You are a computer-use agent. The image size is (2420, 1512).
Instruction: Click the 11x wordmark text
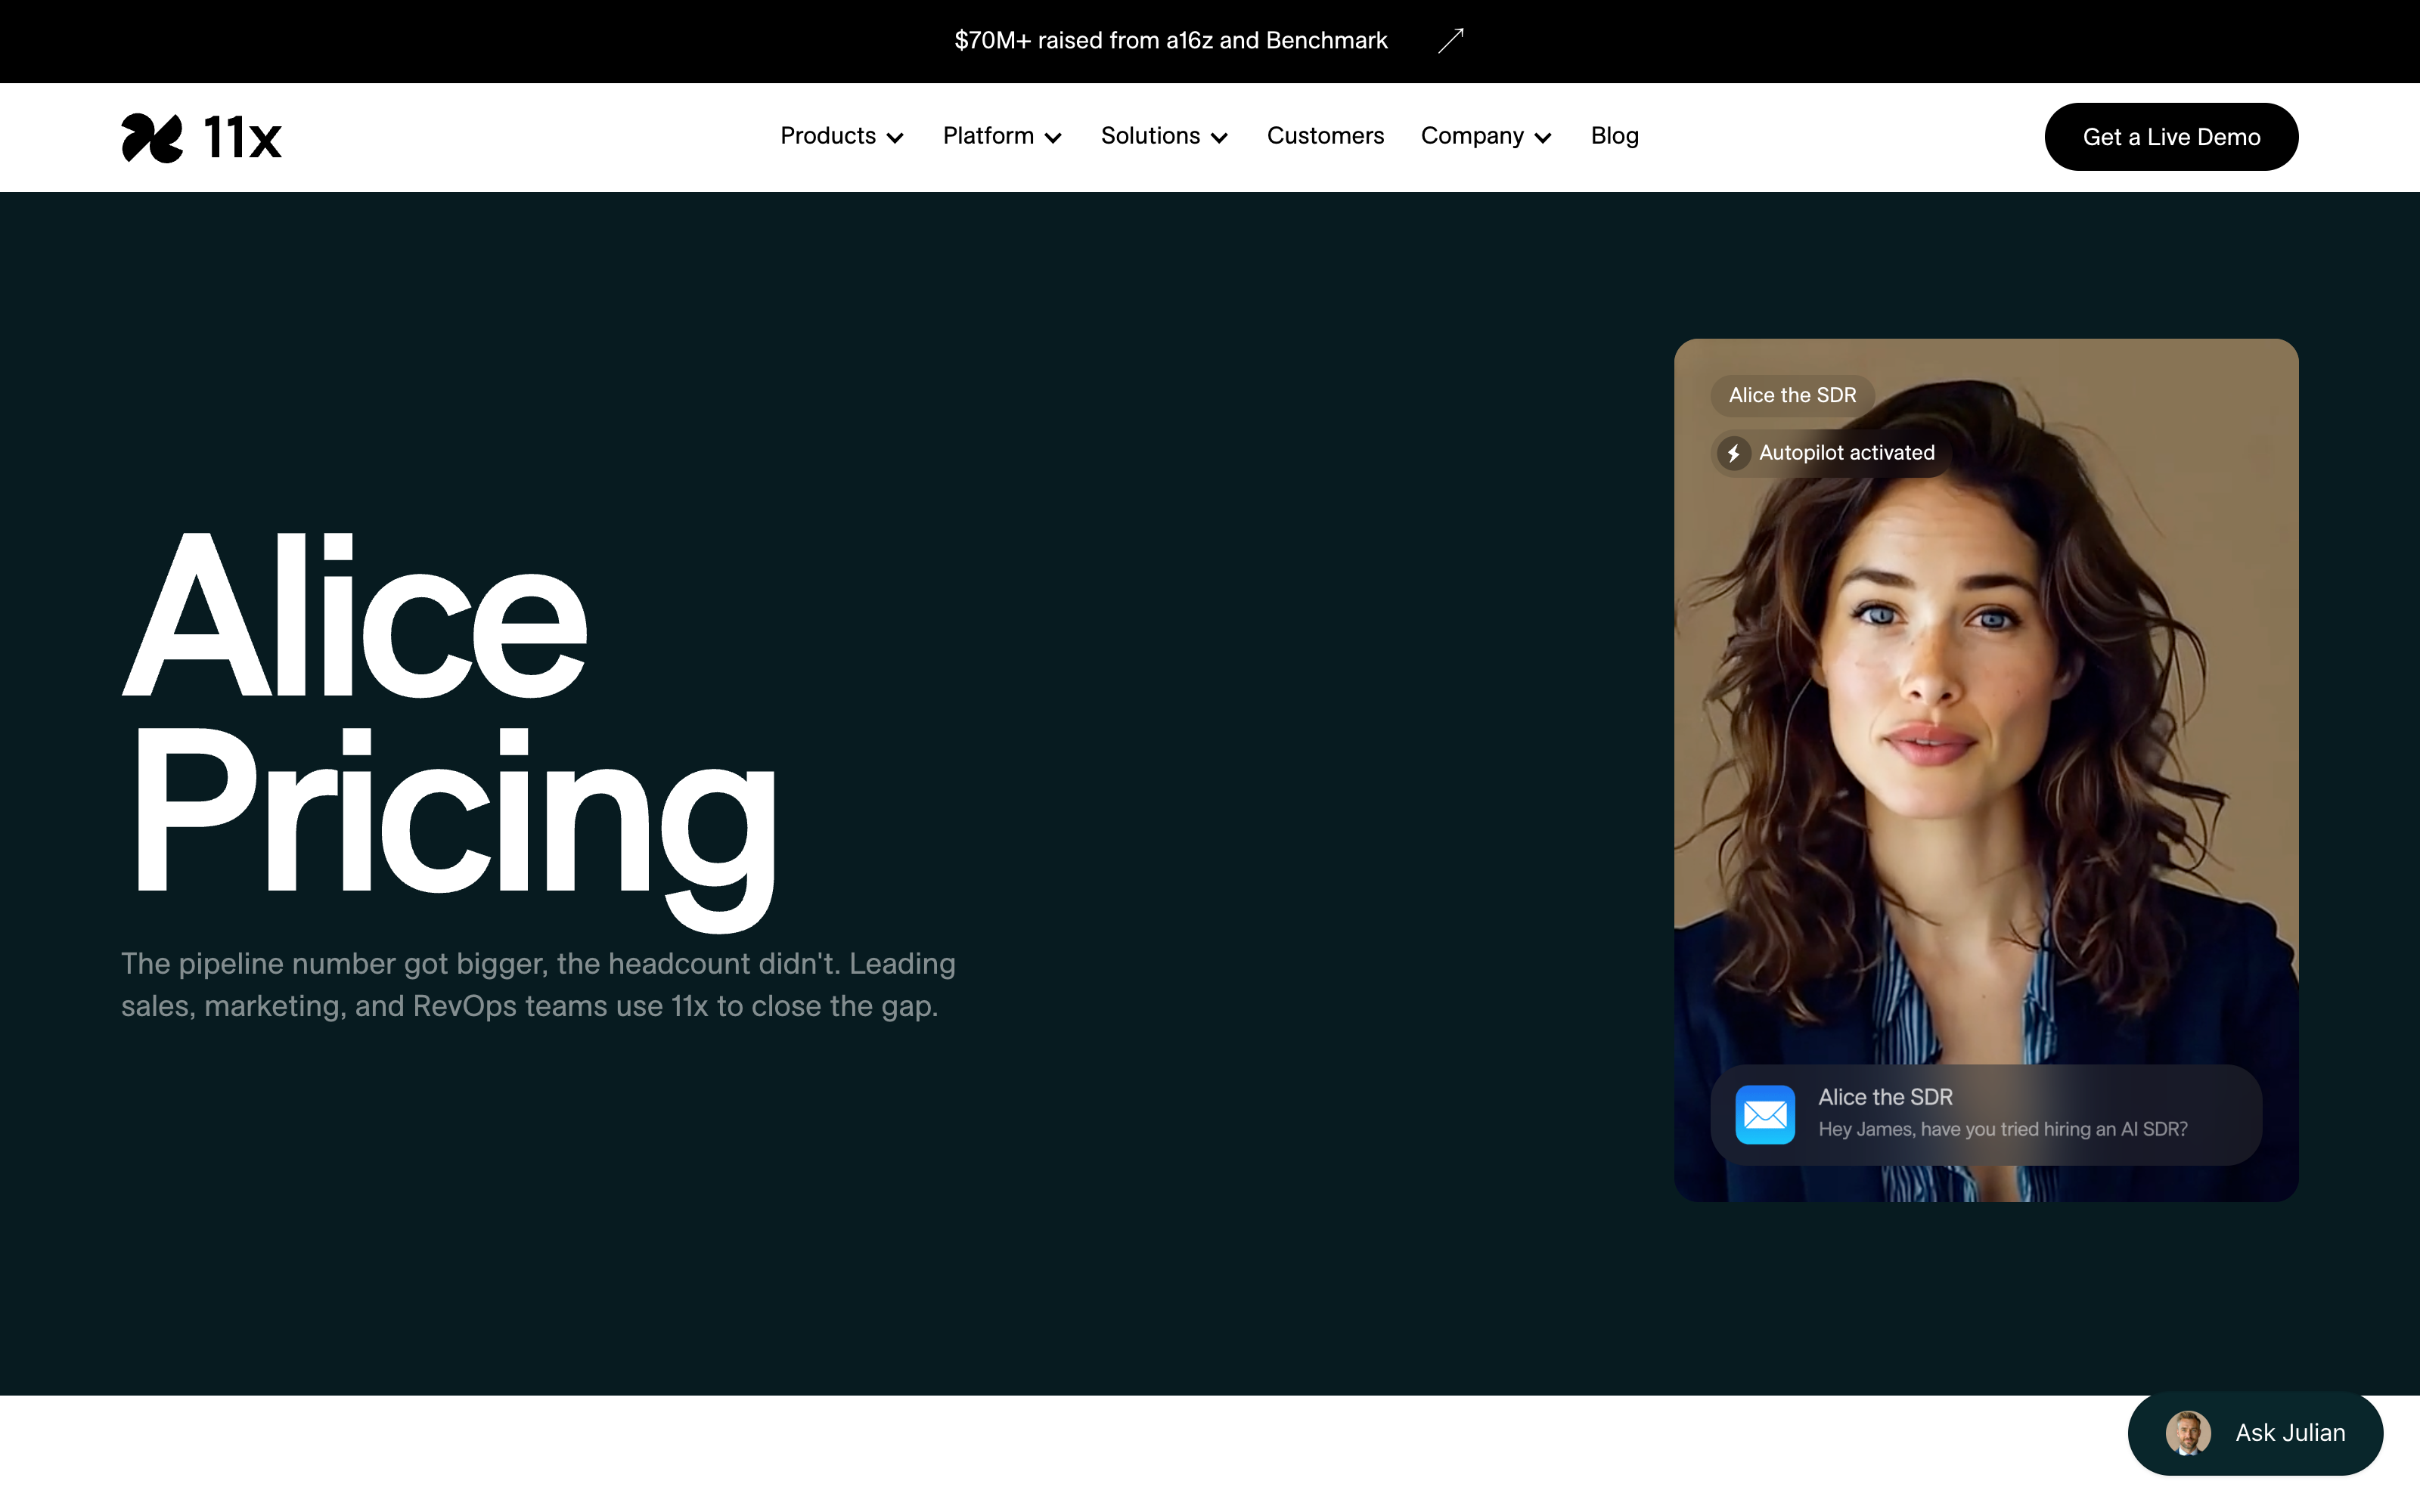pos(243,137)
